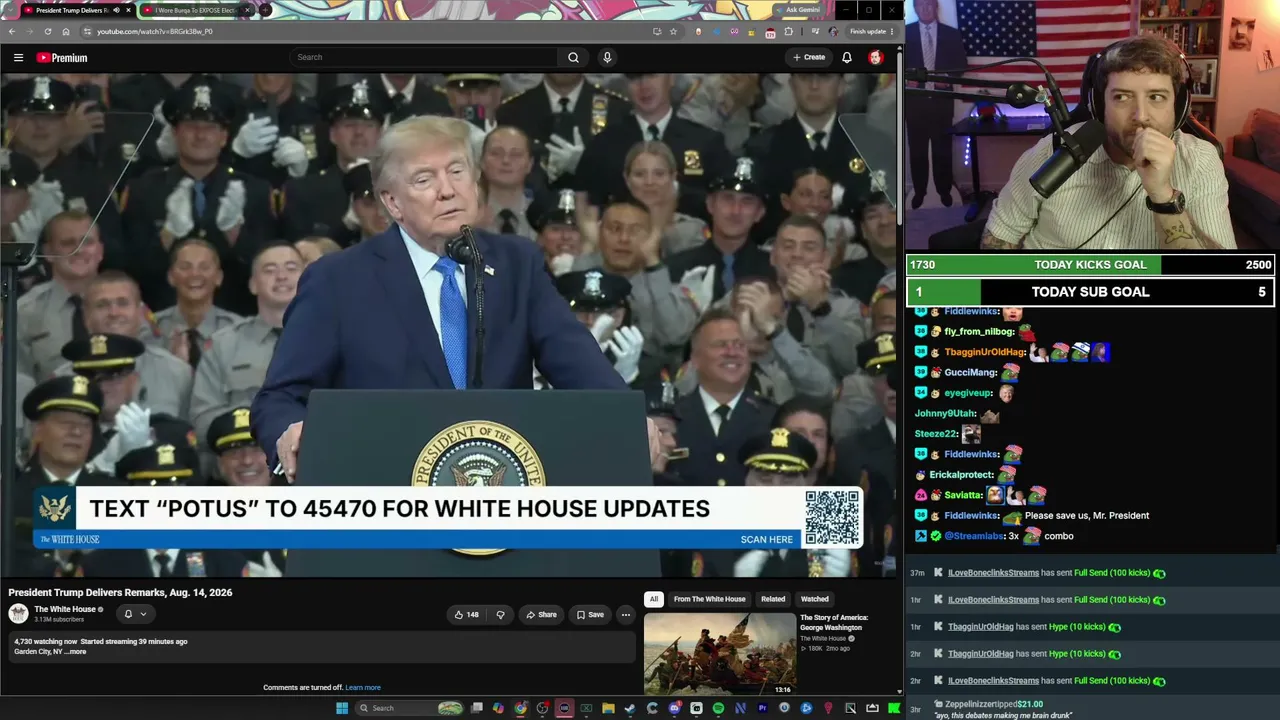Viewport: 1280px width, 720px height.
Task: Click Fiddlewinks message "Please save us, Mr. President"
Action: (x=1087, y=515)
